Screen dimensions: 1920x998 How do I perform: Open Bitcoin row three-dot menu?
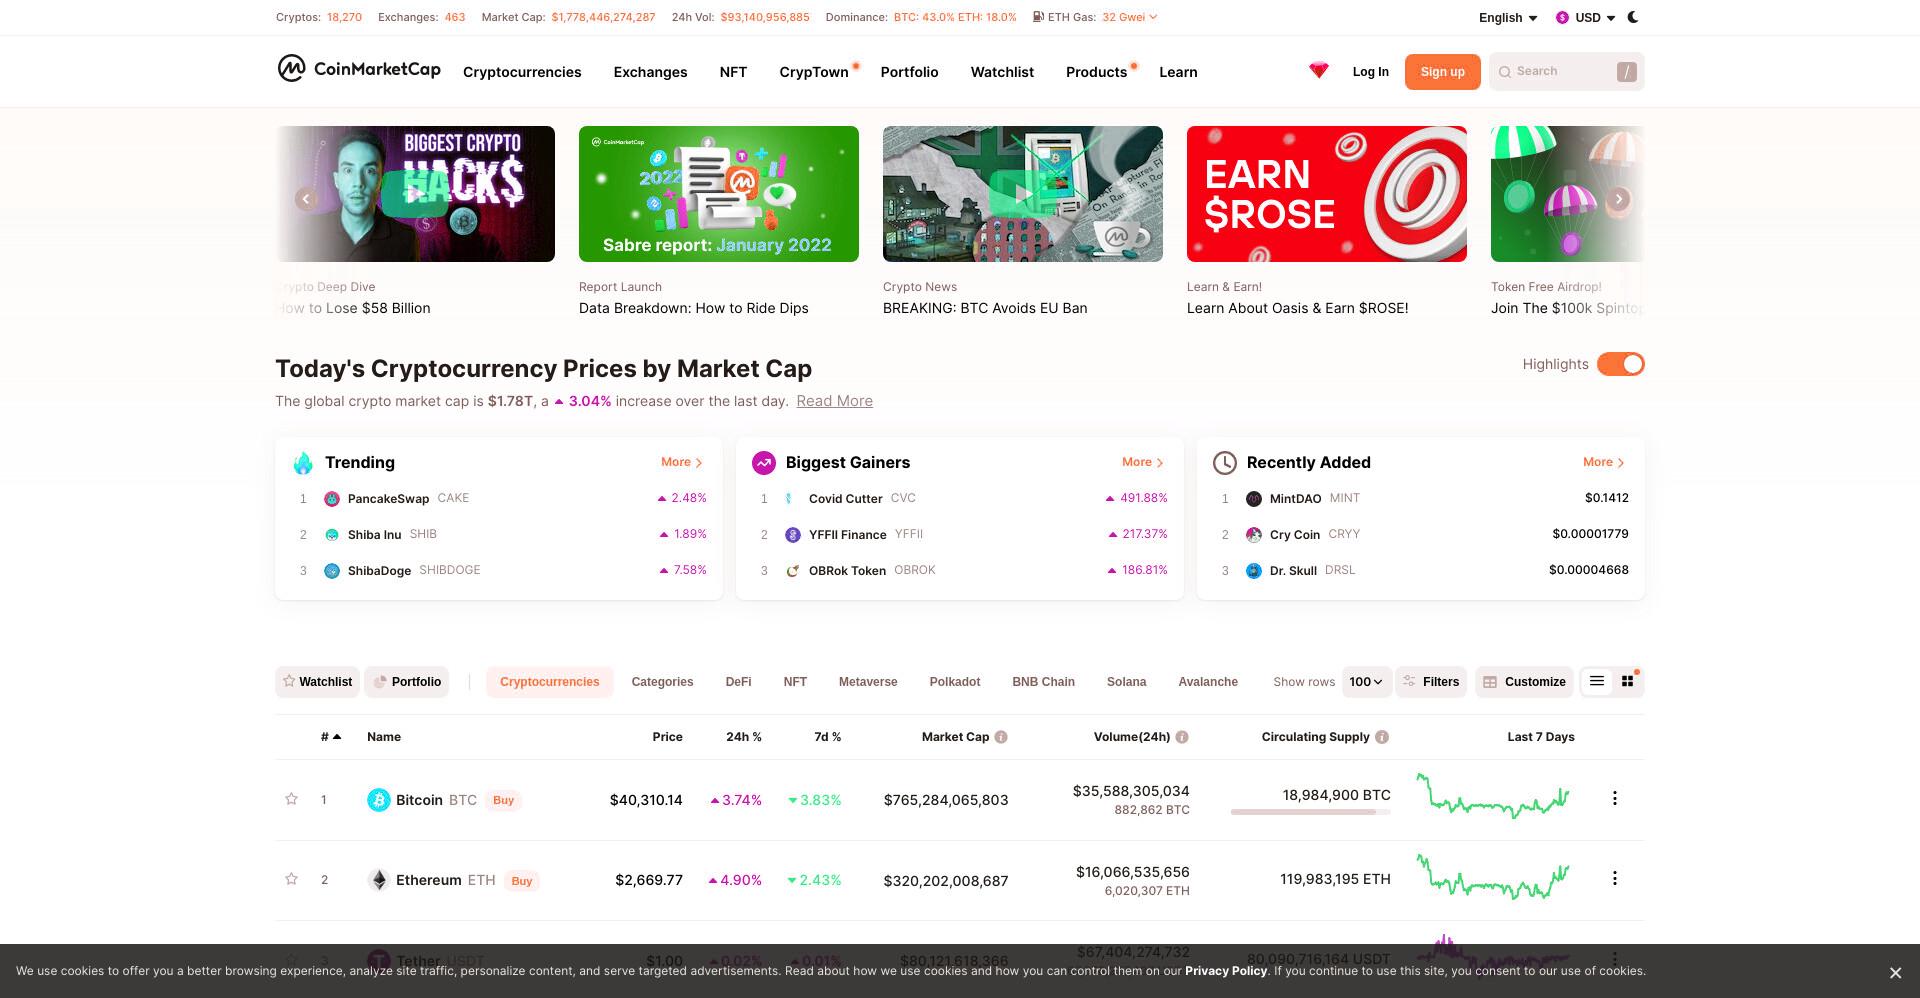pos(1614,798)
